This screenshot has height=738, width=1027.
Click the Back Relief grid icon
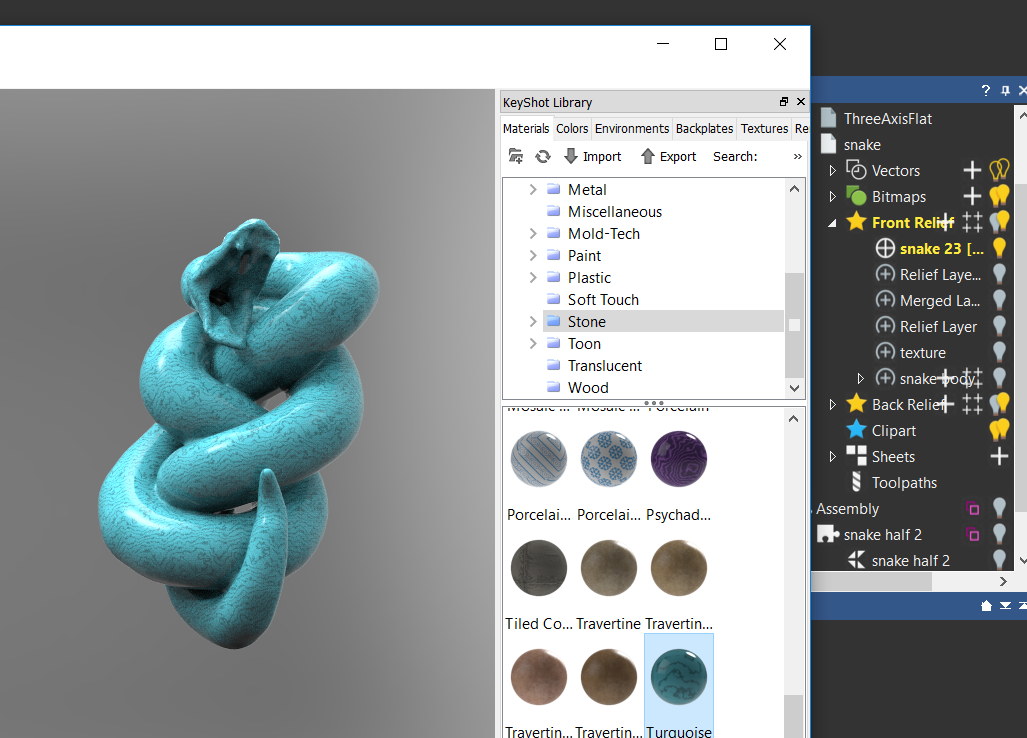[973, 404]
